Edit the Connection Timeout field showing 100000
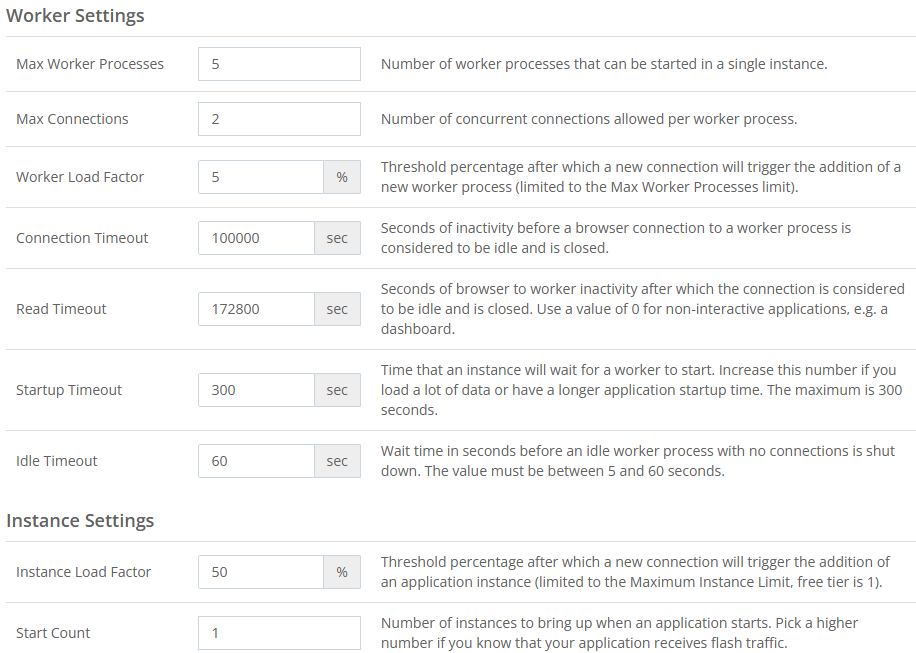Image resolution: width=916 pixels, height=653 pixels. tap(256, 238)
